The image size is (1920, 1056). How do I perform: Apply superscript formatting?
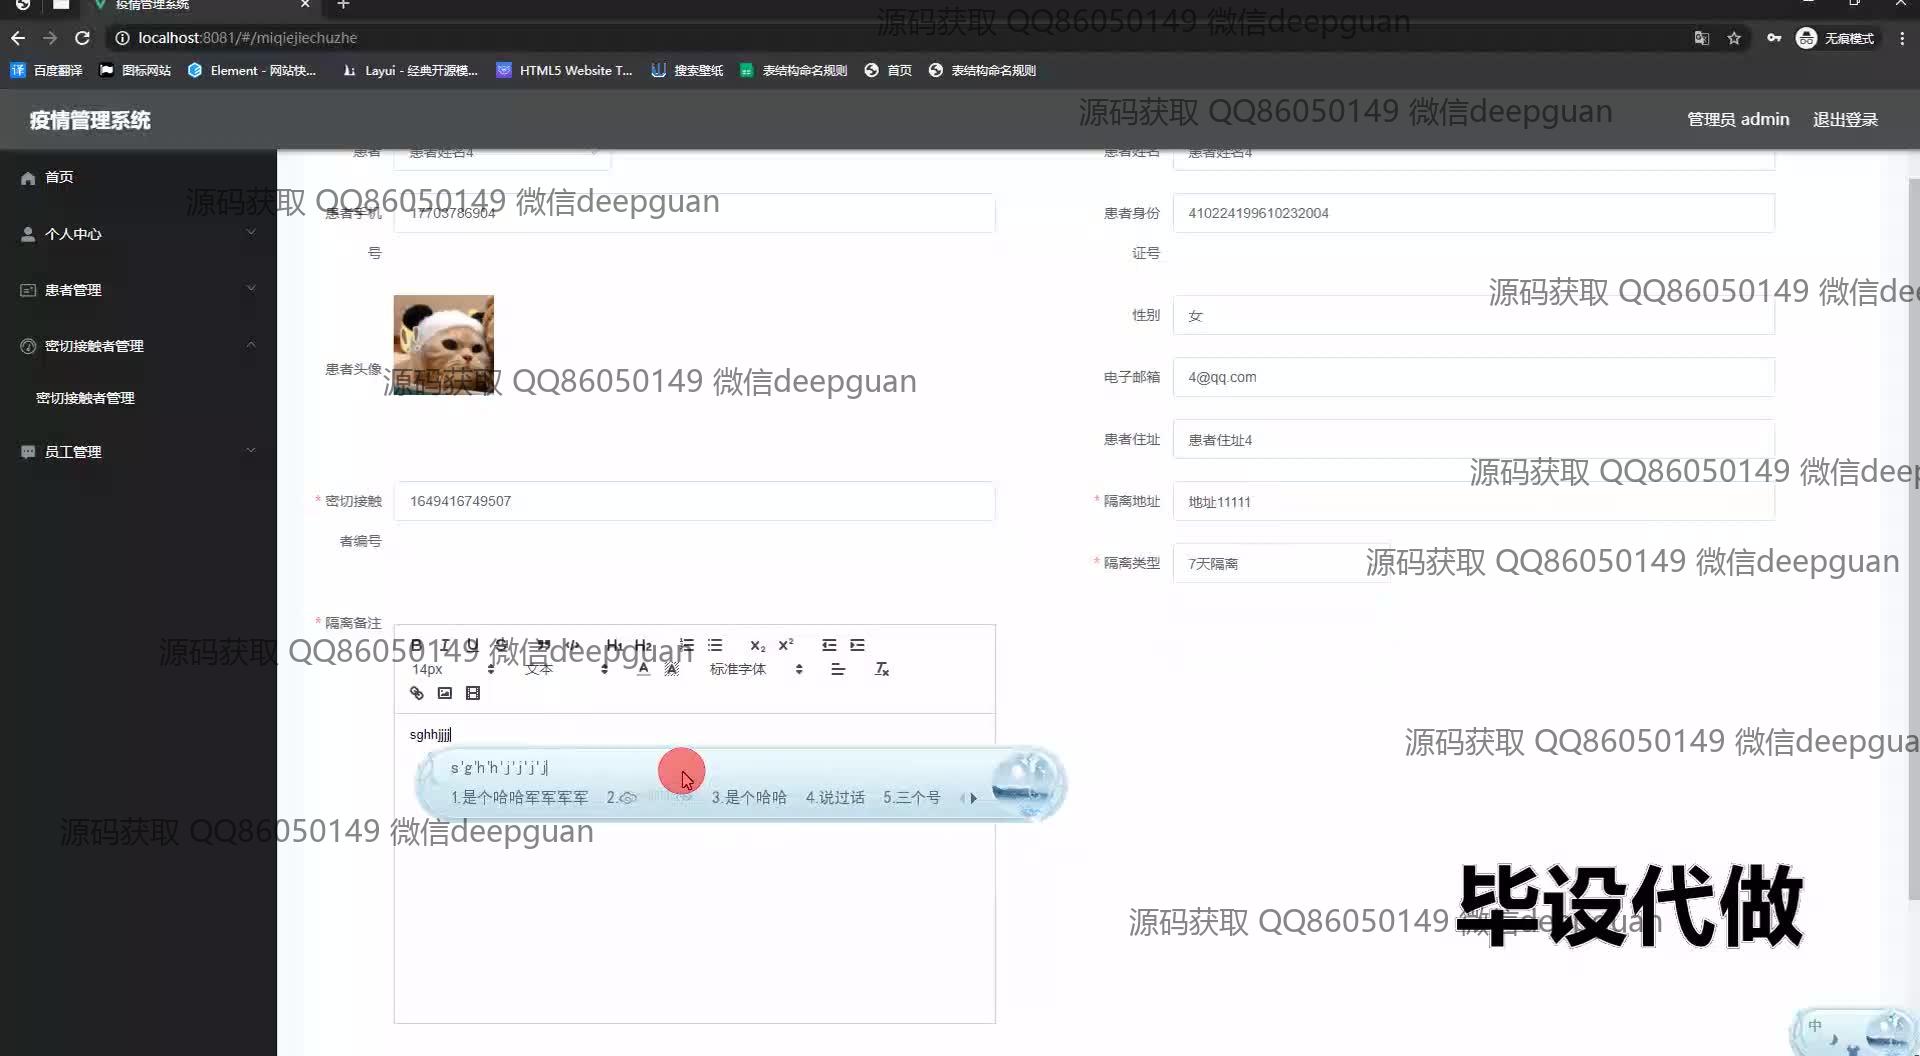coord(786,645)
